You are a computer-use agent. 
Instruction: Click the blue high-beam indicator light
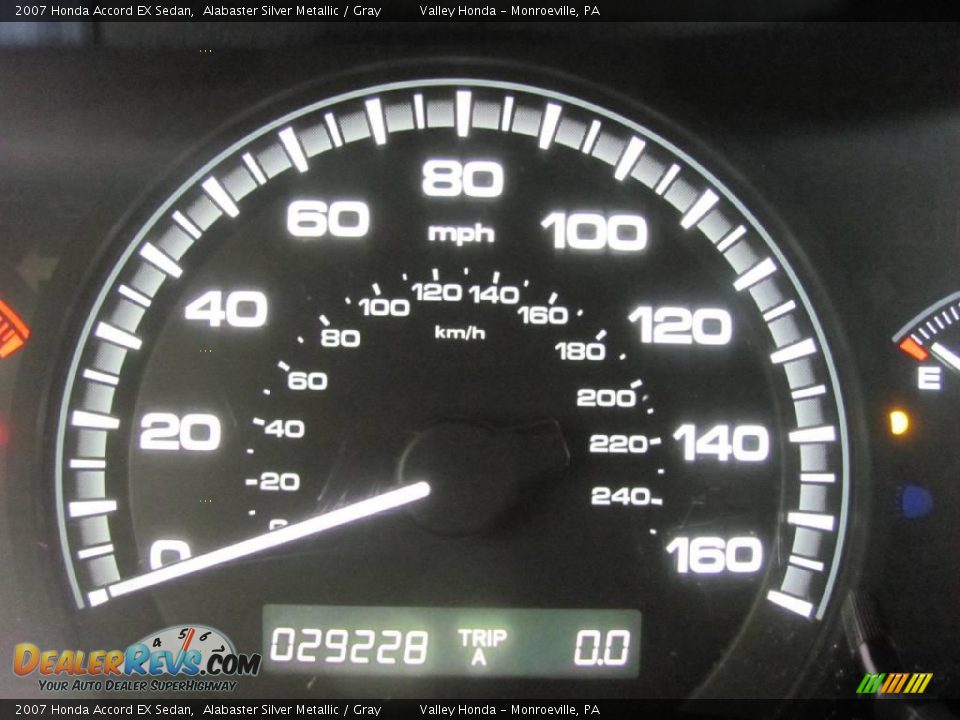[x=915, y=501]
